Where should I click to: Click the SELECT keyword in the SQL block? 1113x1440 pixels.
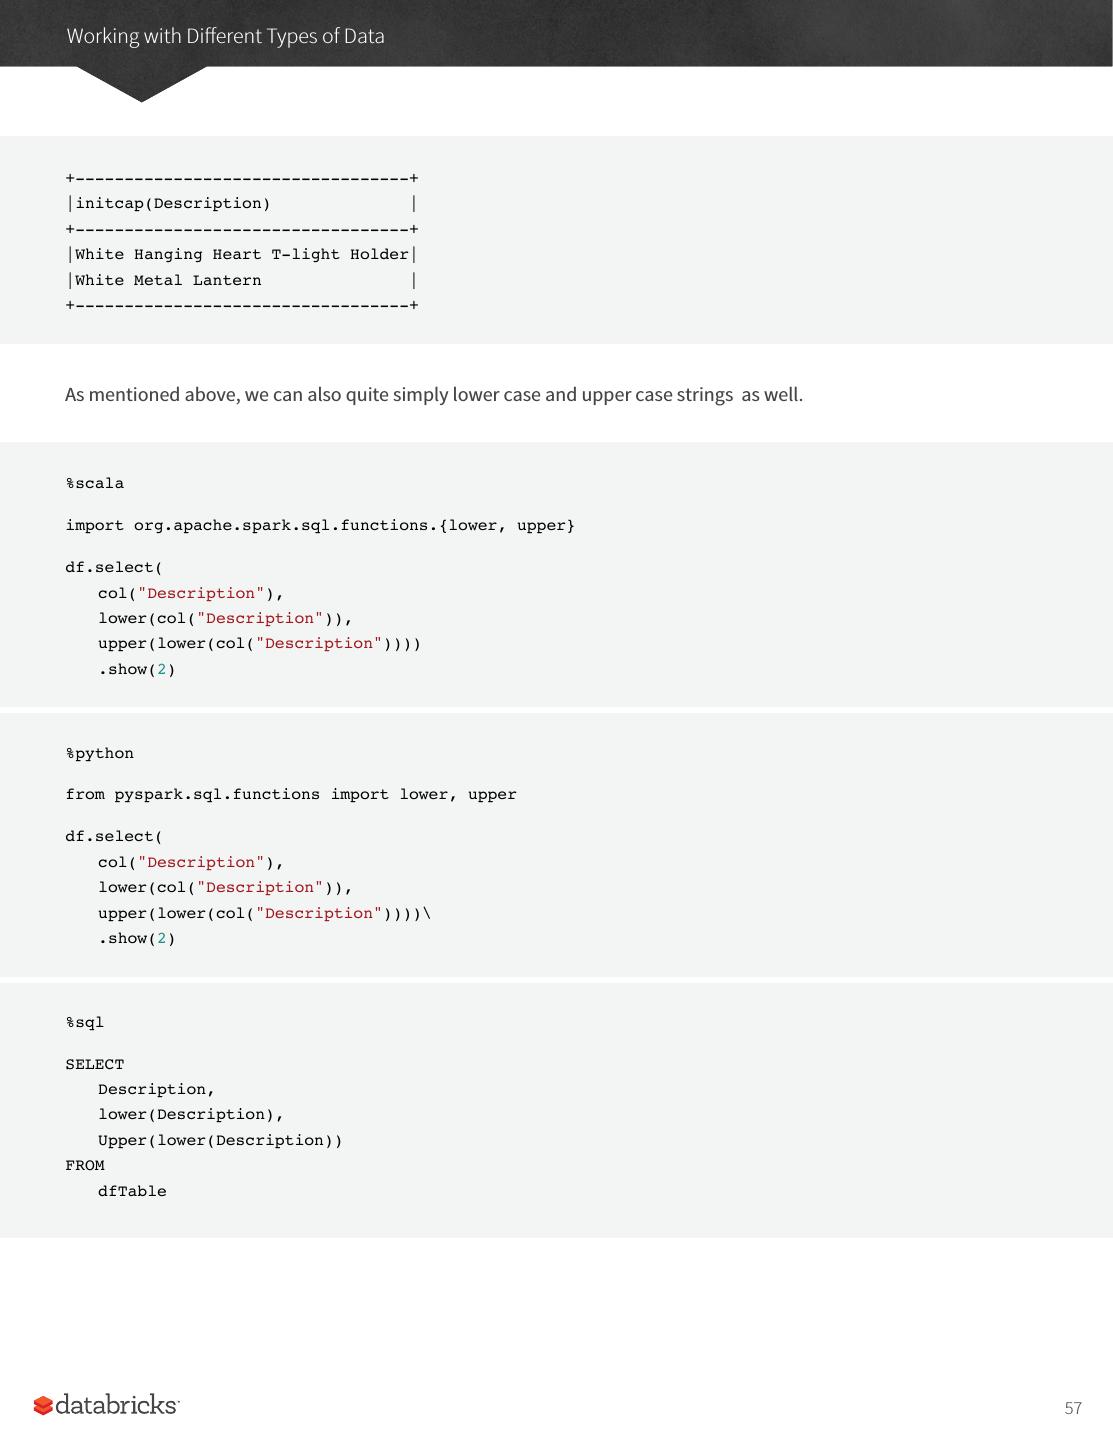coord(95,1065)
